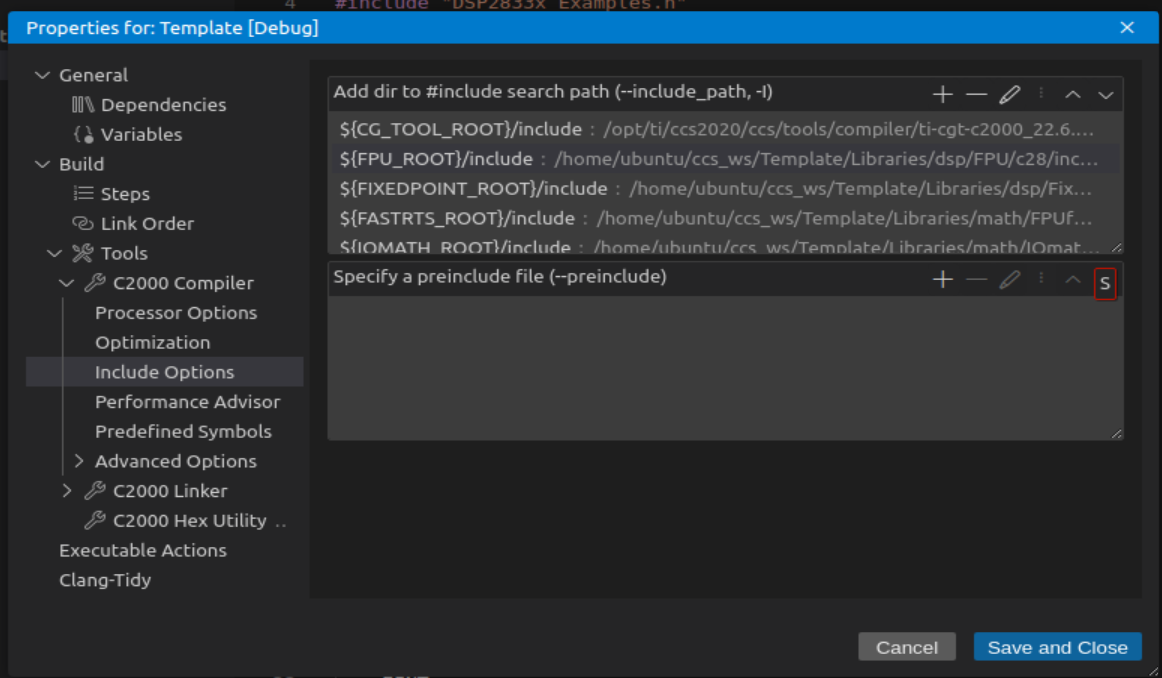
Task: Select General category label
Action: click(93, 75)
